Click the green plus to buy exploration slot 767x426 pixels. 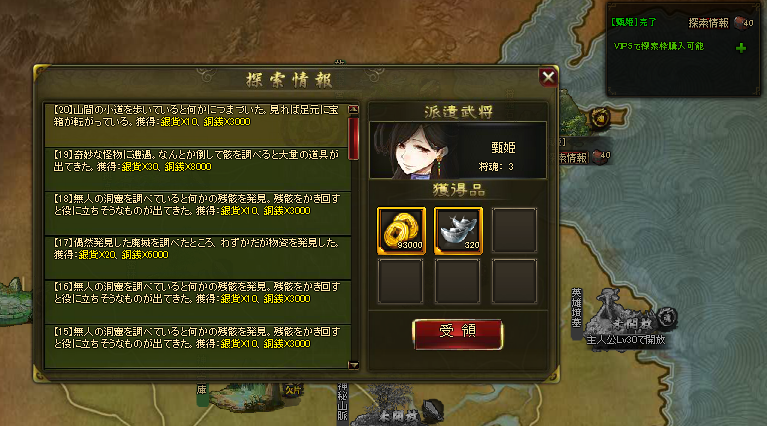click(741, 47)
